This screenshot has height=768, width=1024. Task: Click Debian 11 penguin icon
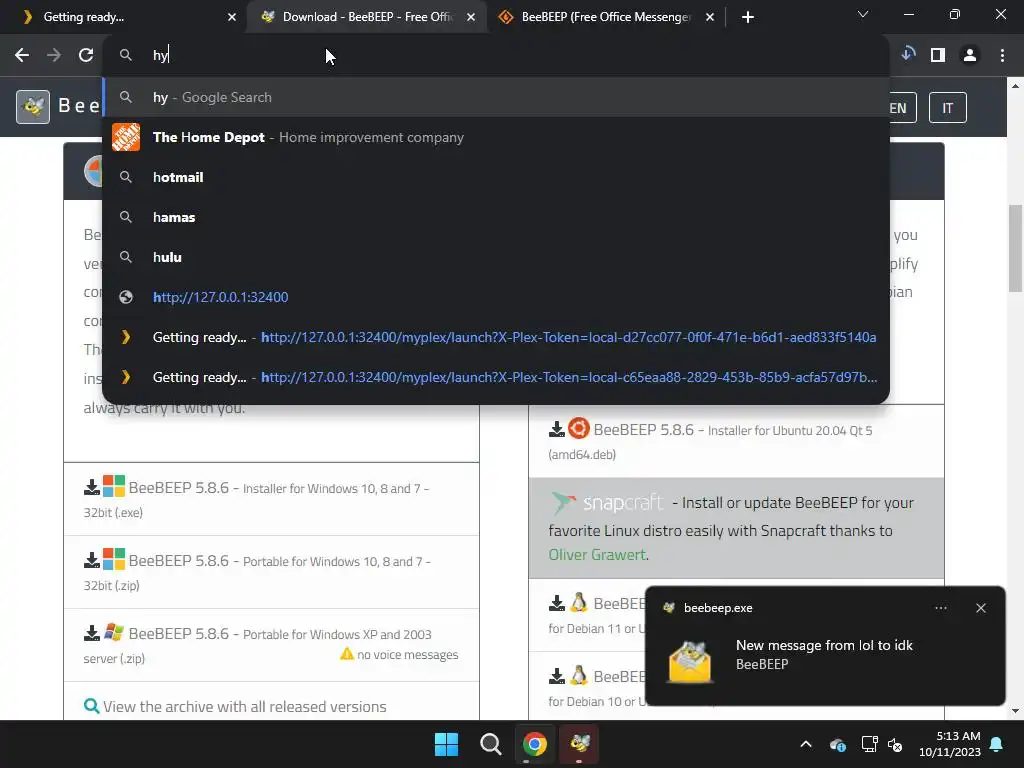point(578,602)
